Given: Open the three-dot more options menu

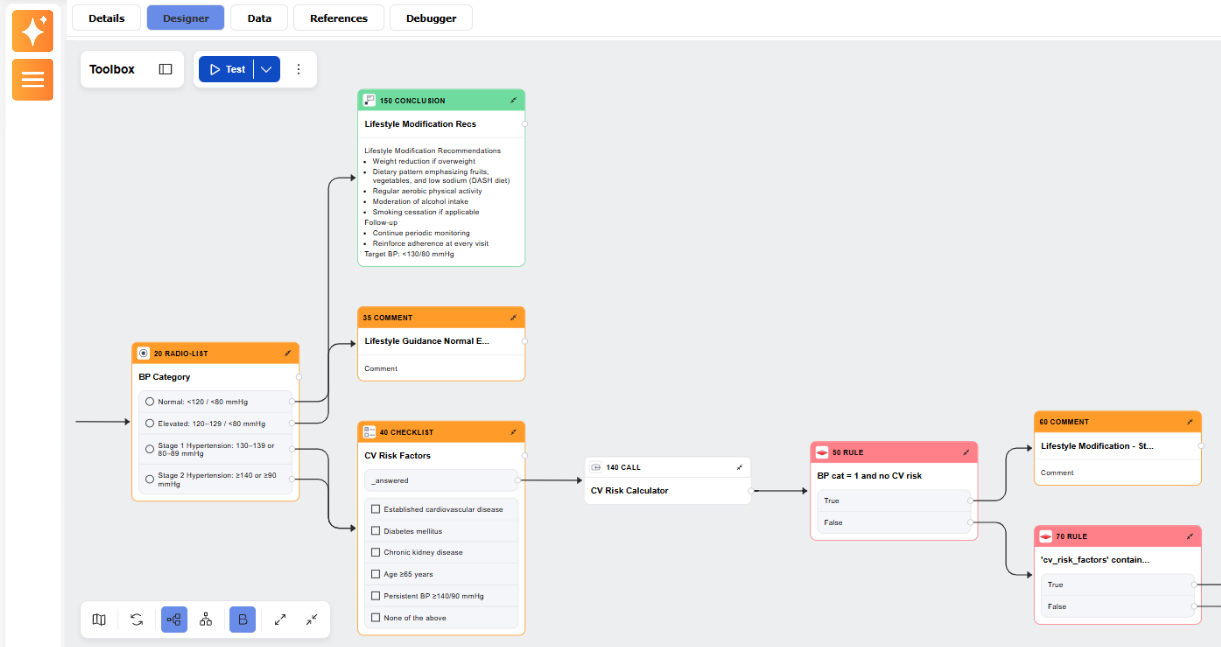Looking at the screenshot, I should tap(298, 69).
